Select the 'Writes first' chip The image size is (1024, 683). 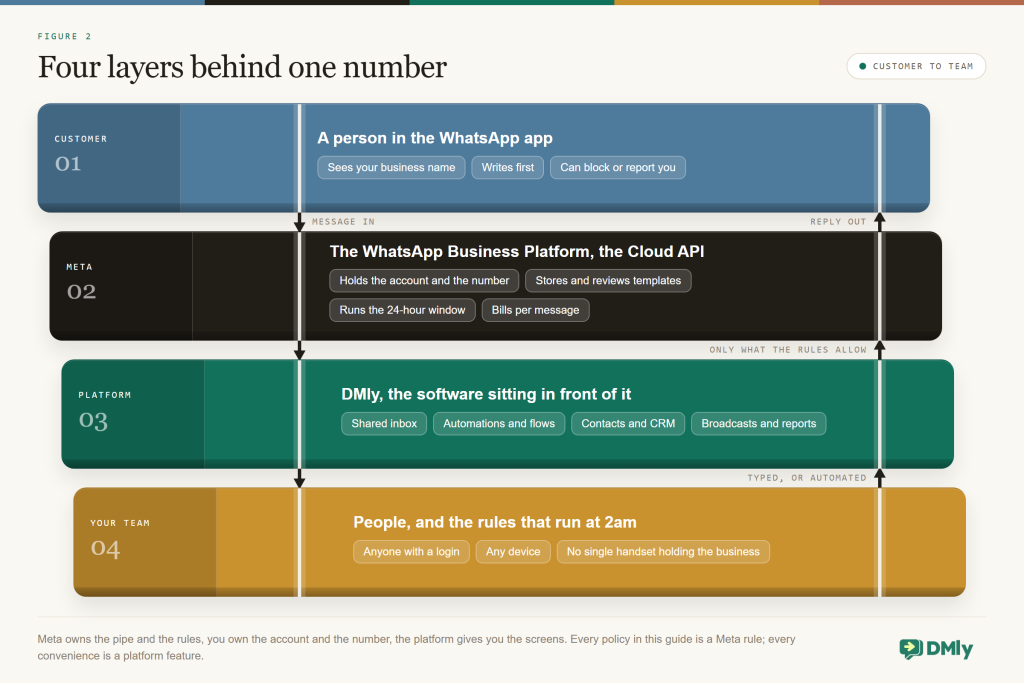(507, 167)
